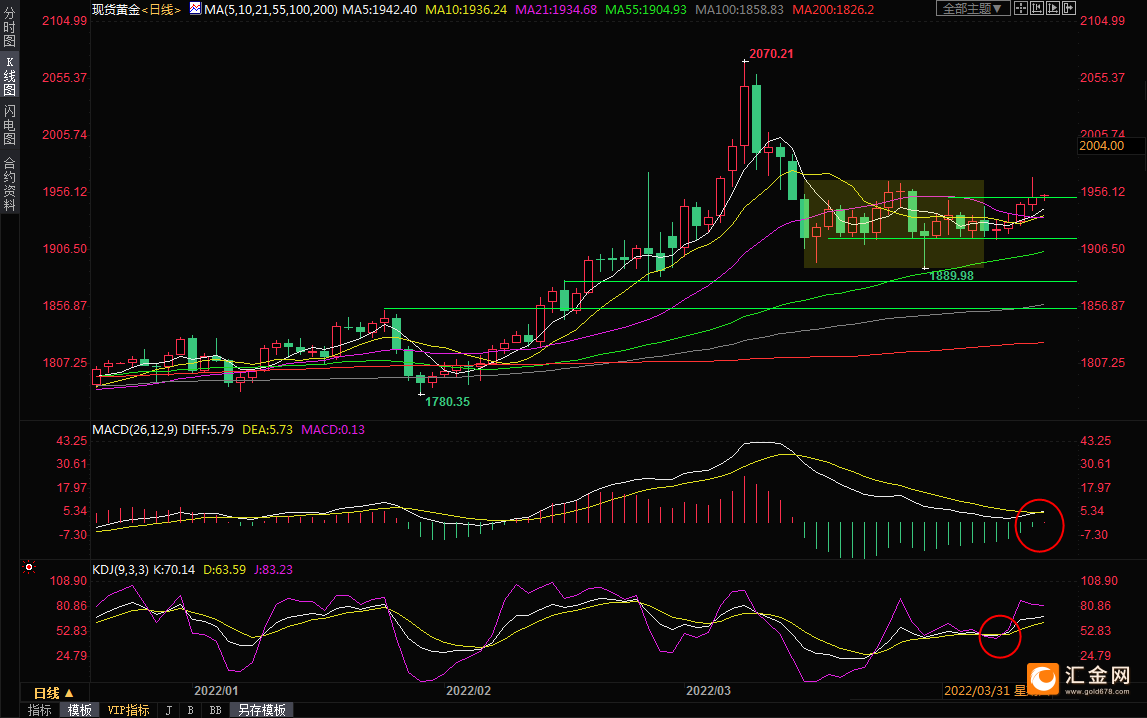Click the MA(5,10,21,55,100,200) parameters label
Viewport: 1147px width, 718px height.
click(271, 10)
